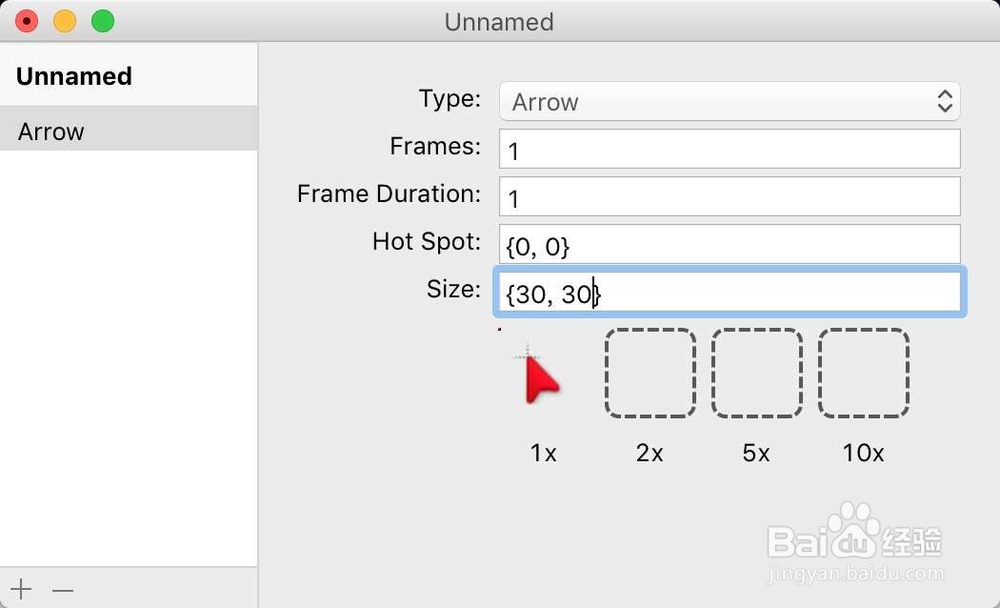The height and width of the screenshot is (608, 1000).
Task: Click the empty 10x image slot
Action: (864, 373)
